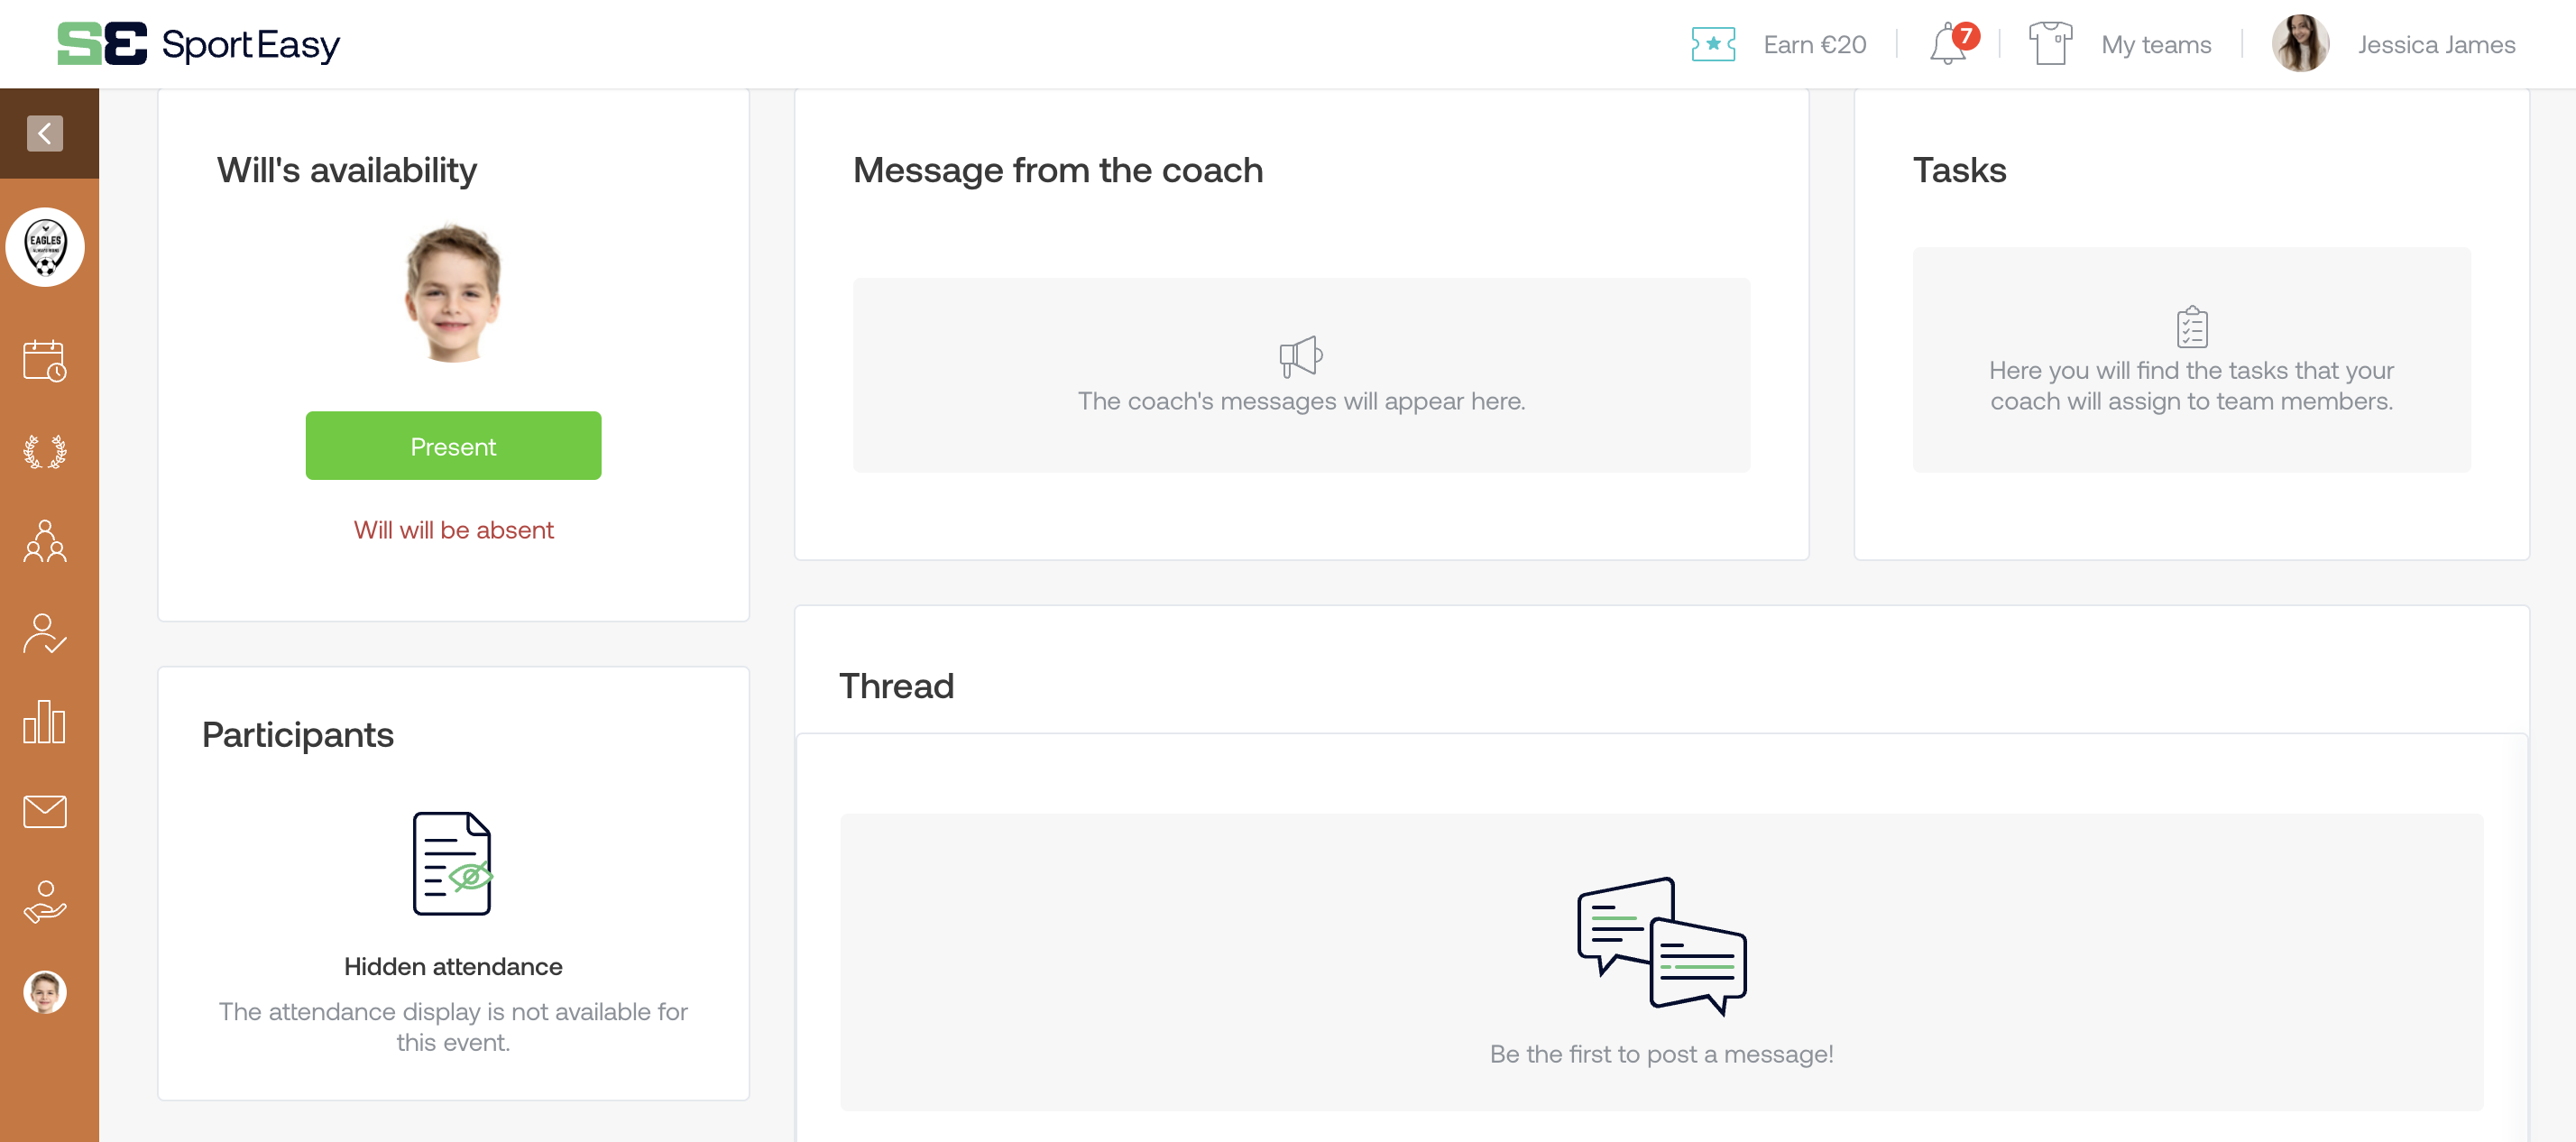
Task: Open the calendar events icon in the sidebar
Action: (x=45, y=361)
